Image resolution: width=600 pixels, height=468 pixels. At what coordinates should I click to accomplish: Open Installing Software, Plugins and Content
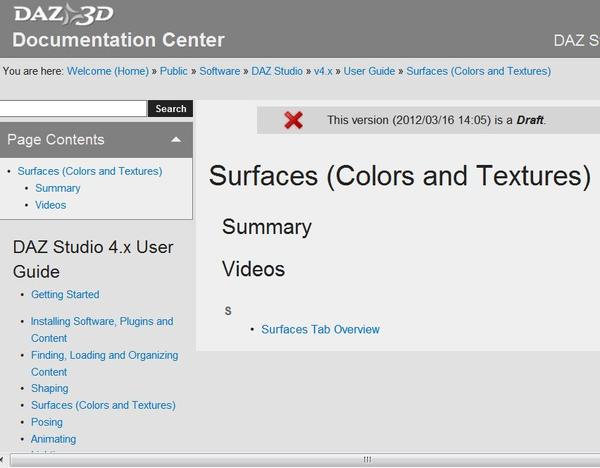[101, 322]
